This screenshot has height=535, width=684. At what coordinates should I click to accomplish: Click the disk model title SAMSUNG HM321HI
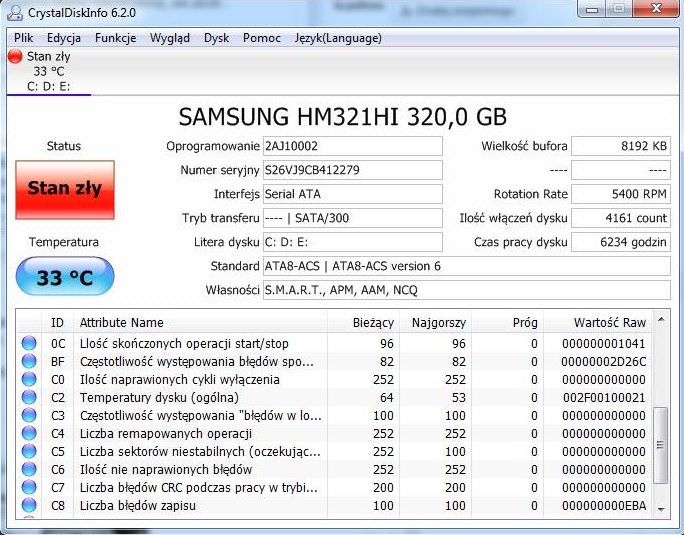click(342, 117)
